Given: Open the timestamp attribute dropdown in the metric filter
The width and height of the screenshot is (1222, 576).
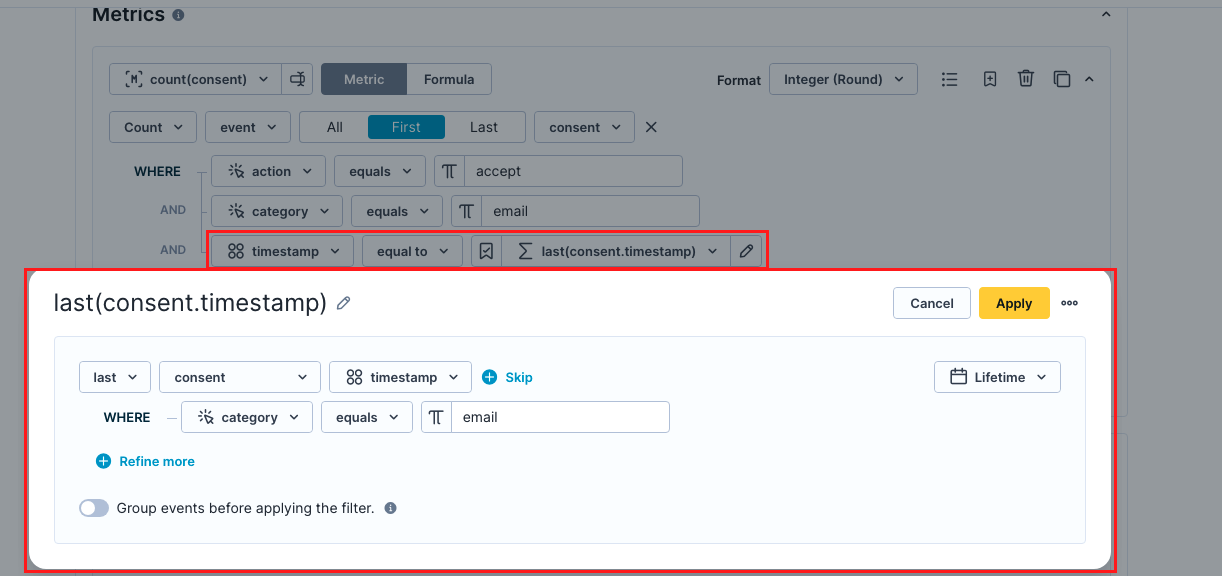Looking at the screenshot, I should [282, 251].
